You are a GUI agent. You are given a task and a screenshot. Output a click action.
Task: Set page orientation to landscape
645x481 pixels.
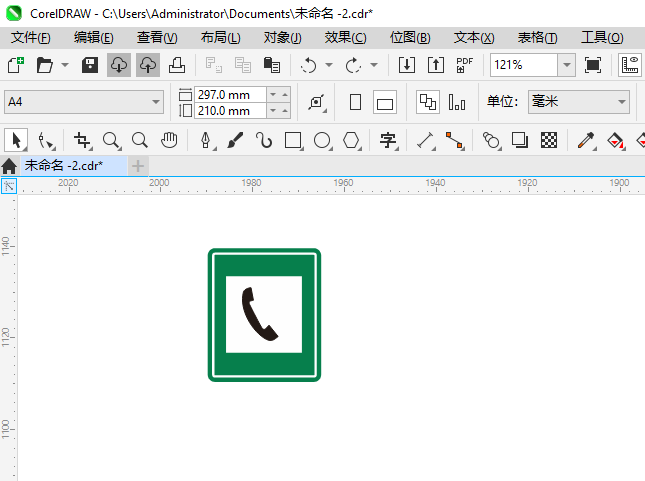(x=385, y=102)
